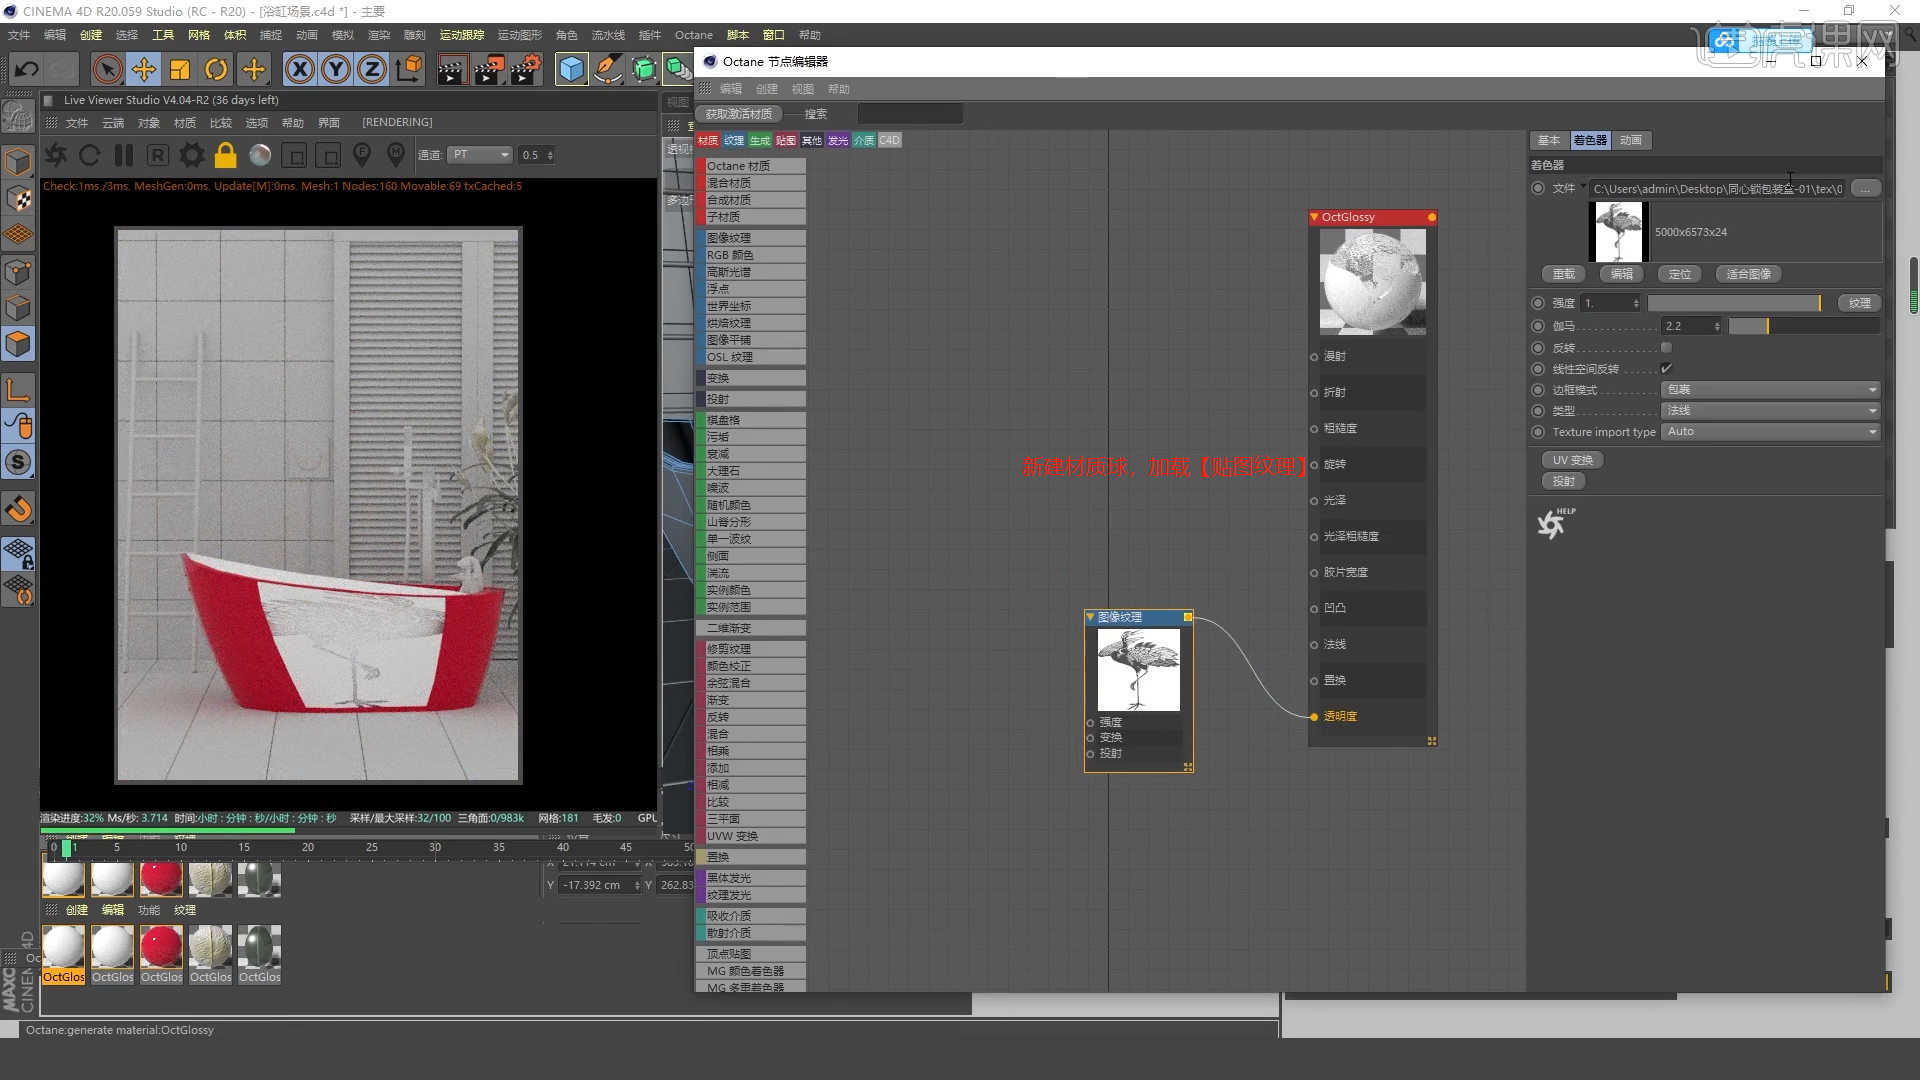Screen dimensions: 1920x1080
Task: Toggle X axis lock
Action: point(299,69)
